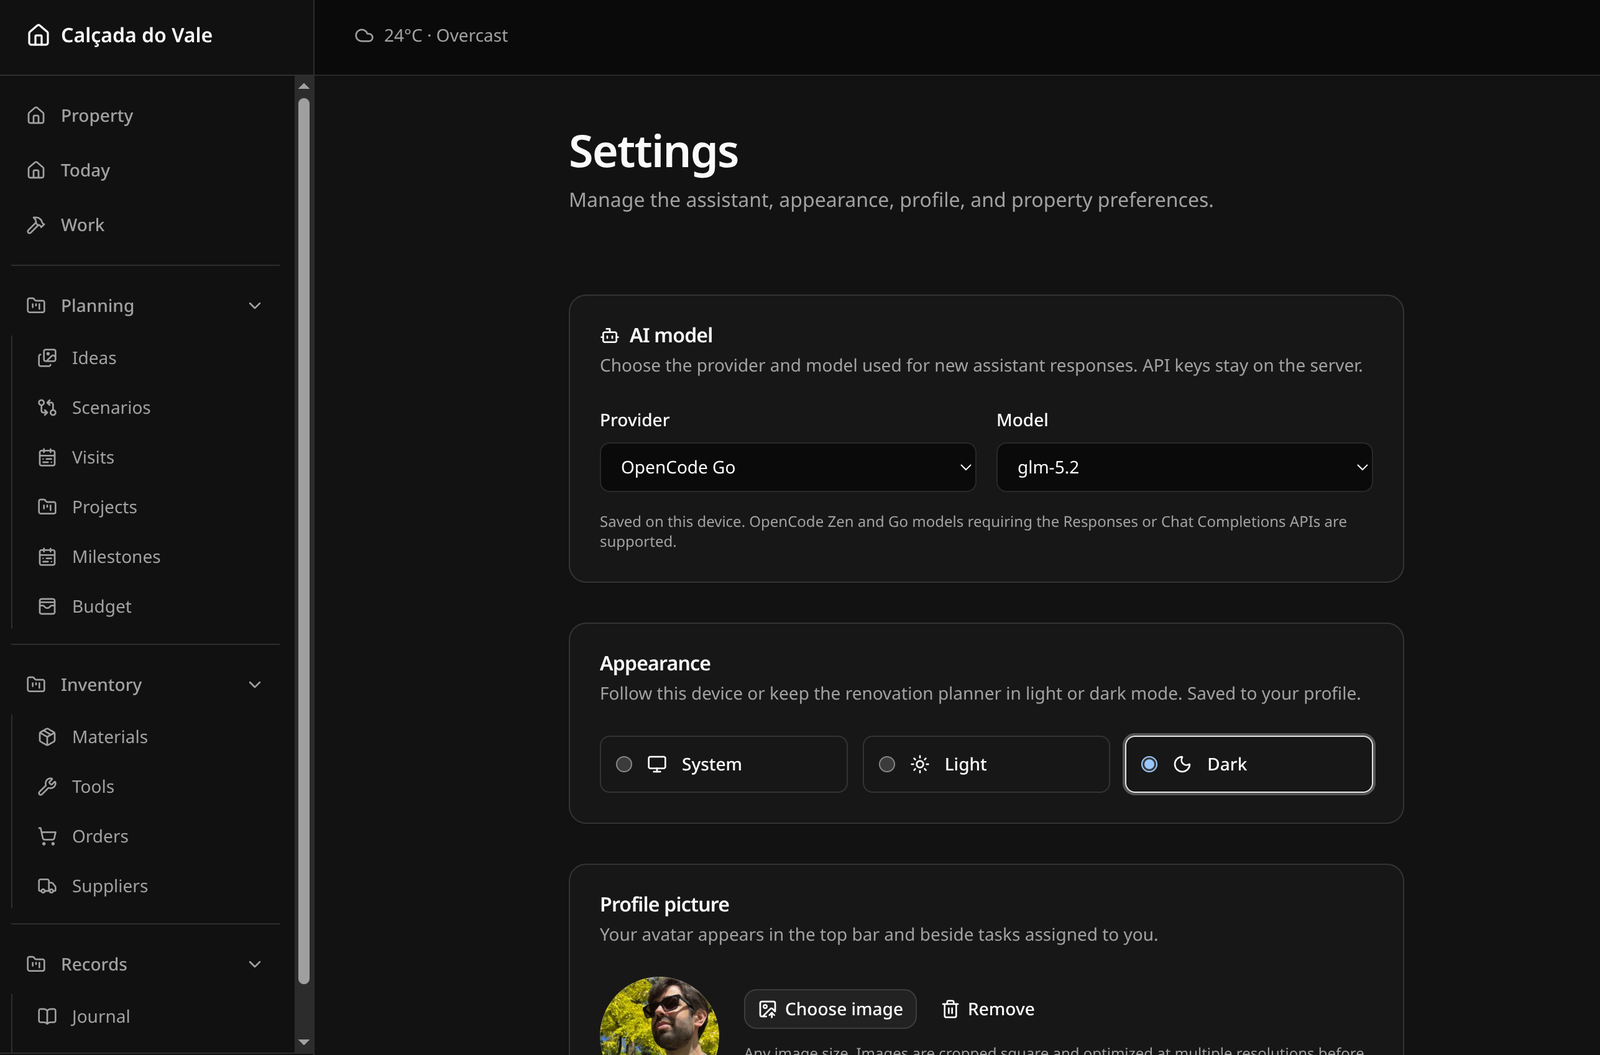1600x1055 pixels.
Task: Click the monitor icon on System option
Action: (657, 764)
